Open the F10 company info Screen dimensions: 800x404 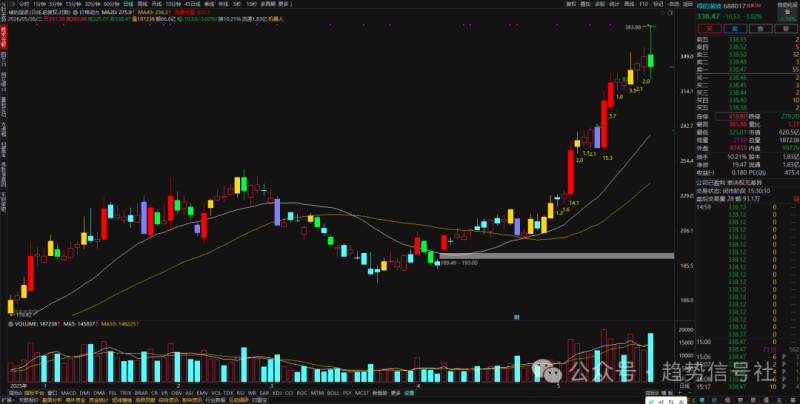coord(644,4)
